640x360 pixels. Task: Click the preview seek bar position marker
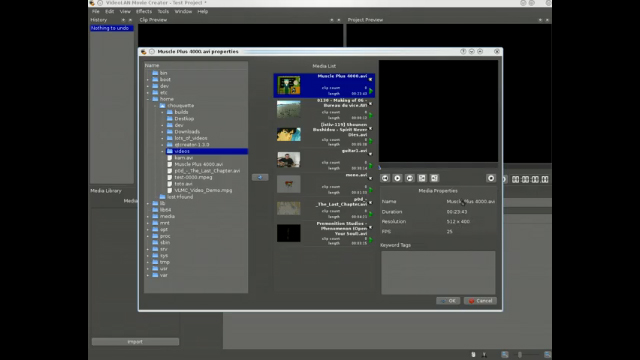click(x=379, y=167)
